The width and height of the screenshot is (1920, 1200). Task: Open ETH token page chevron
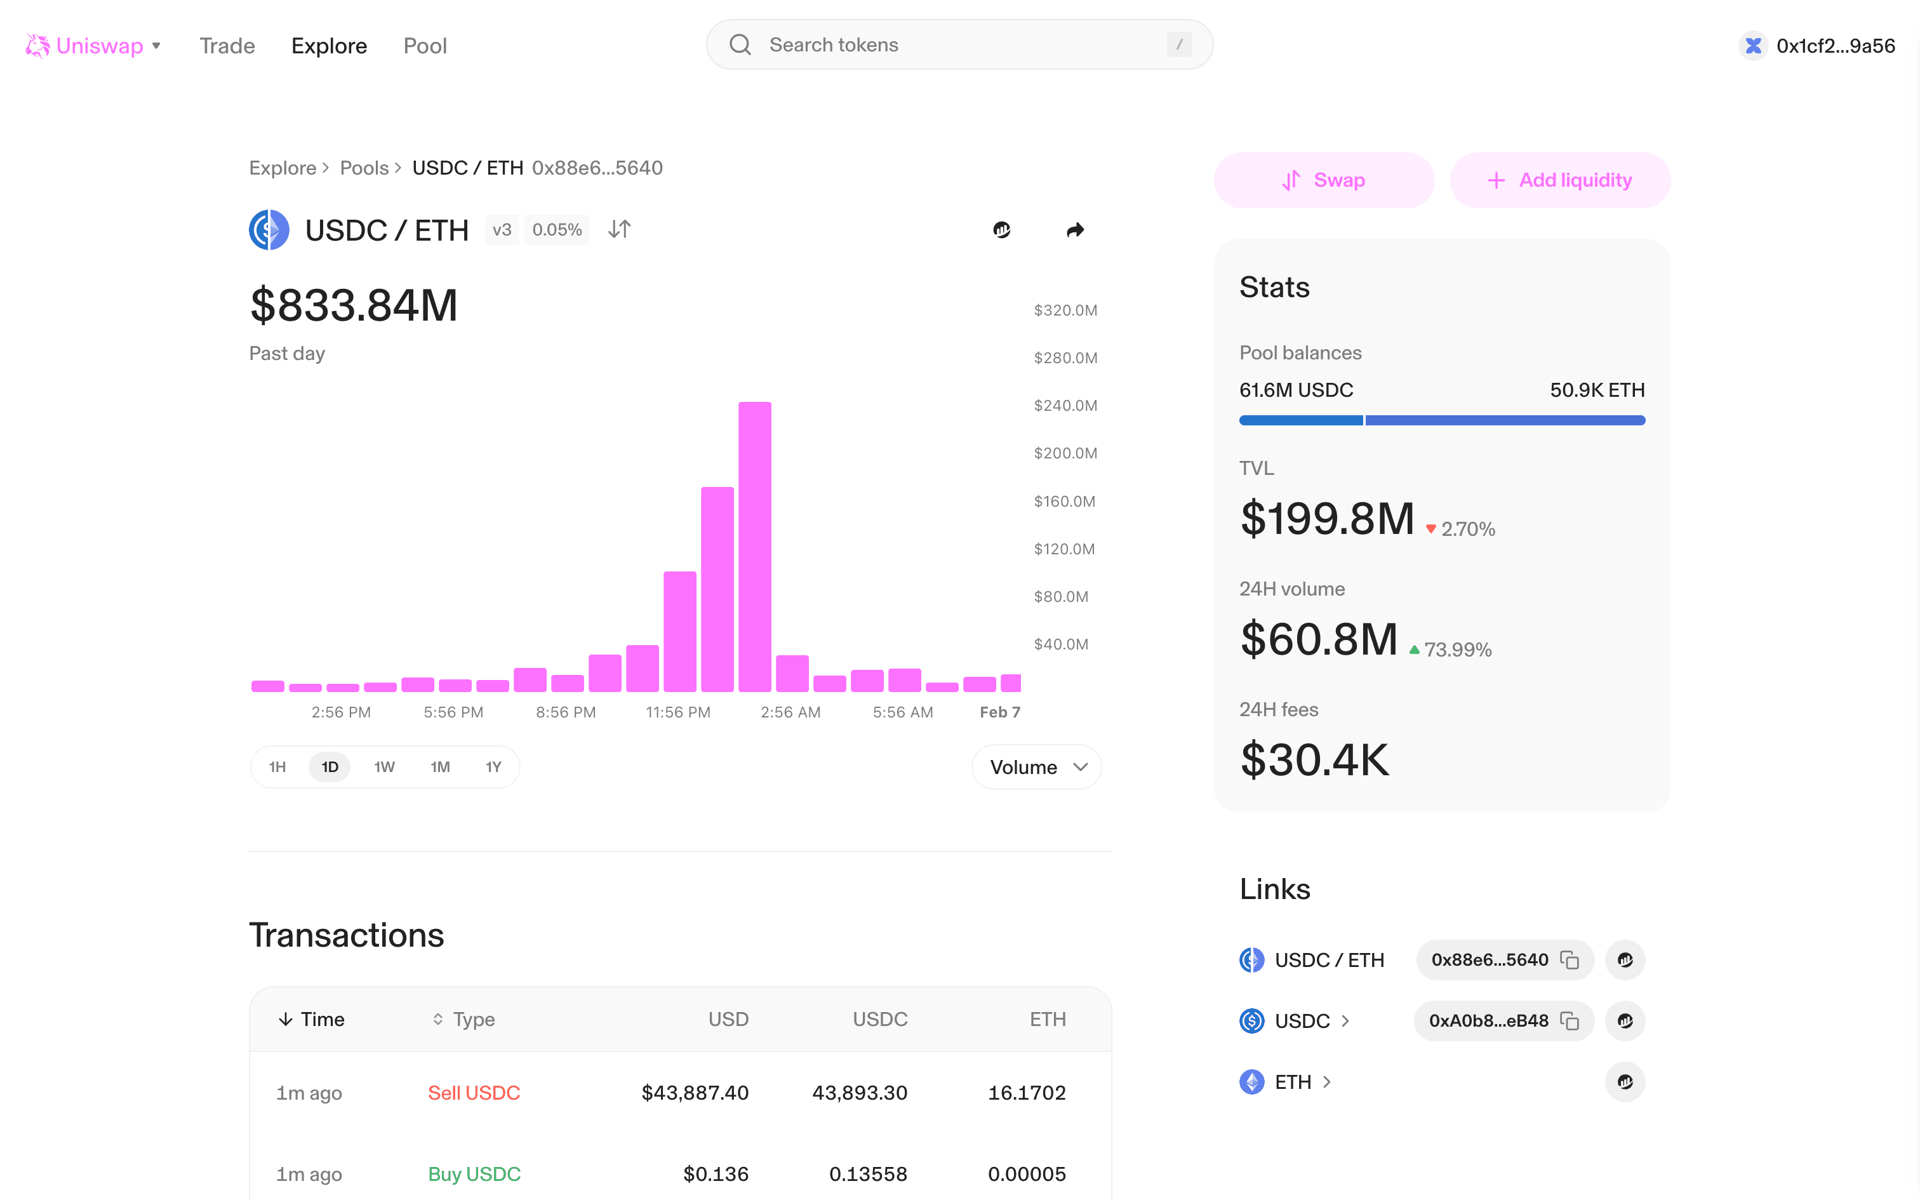coord(1327,1082)
